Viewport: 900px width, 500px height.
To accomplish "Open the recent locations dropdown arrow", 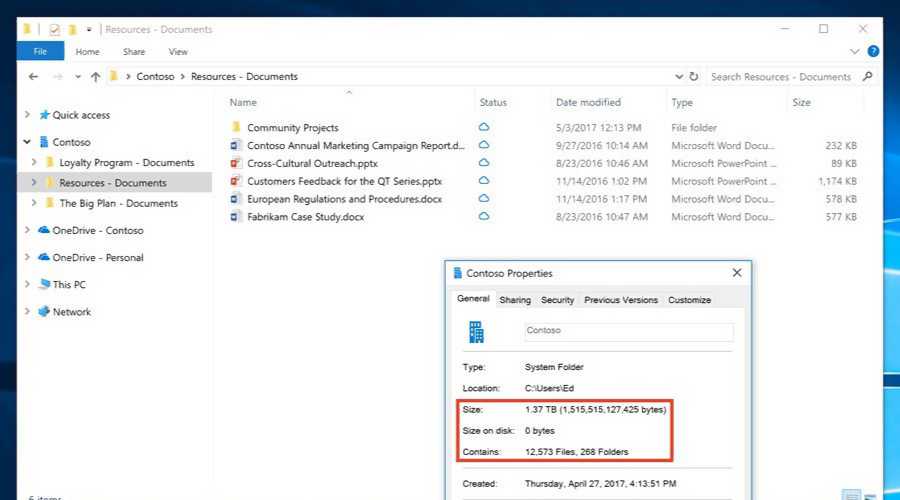I will point(77,76).
